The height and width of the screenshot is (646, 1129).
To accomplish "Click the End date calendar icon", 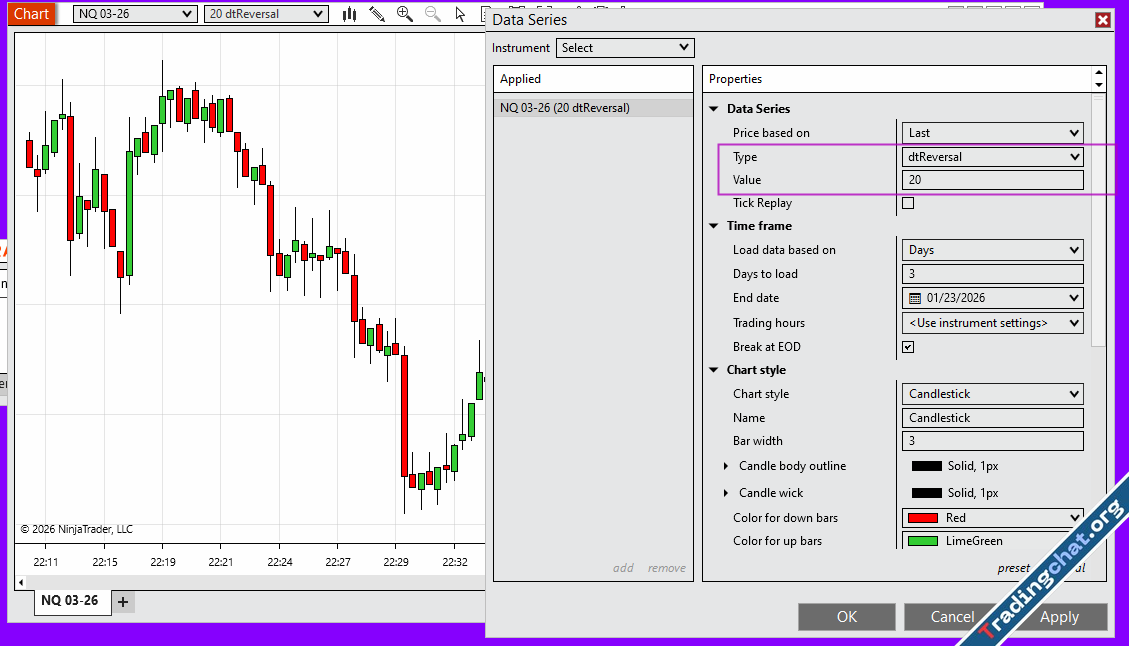I will [x=914, y=298].
